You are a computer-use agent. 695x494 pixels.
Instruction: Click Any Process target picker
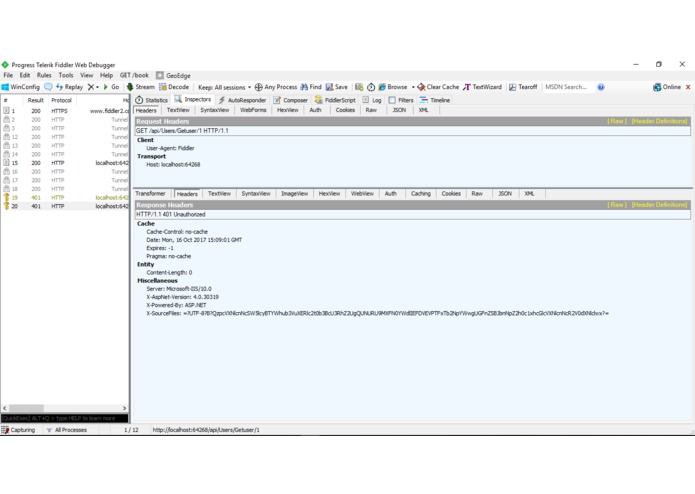tap(276, 87)
